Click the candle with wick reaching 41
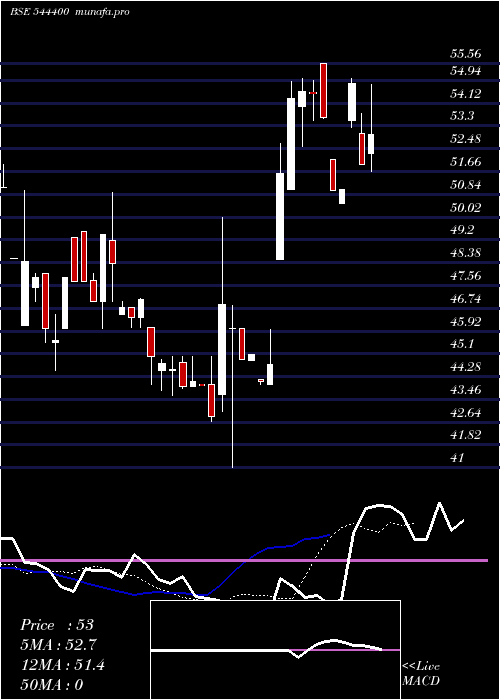Screen dimensions: 500x700 [x=233, y=386]
